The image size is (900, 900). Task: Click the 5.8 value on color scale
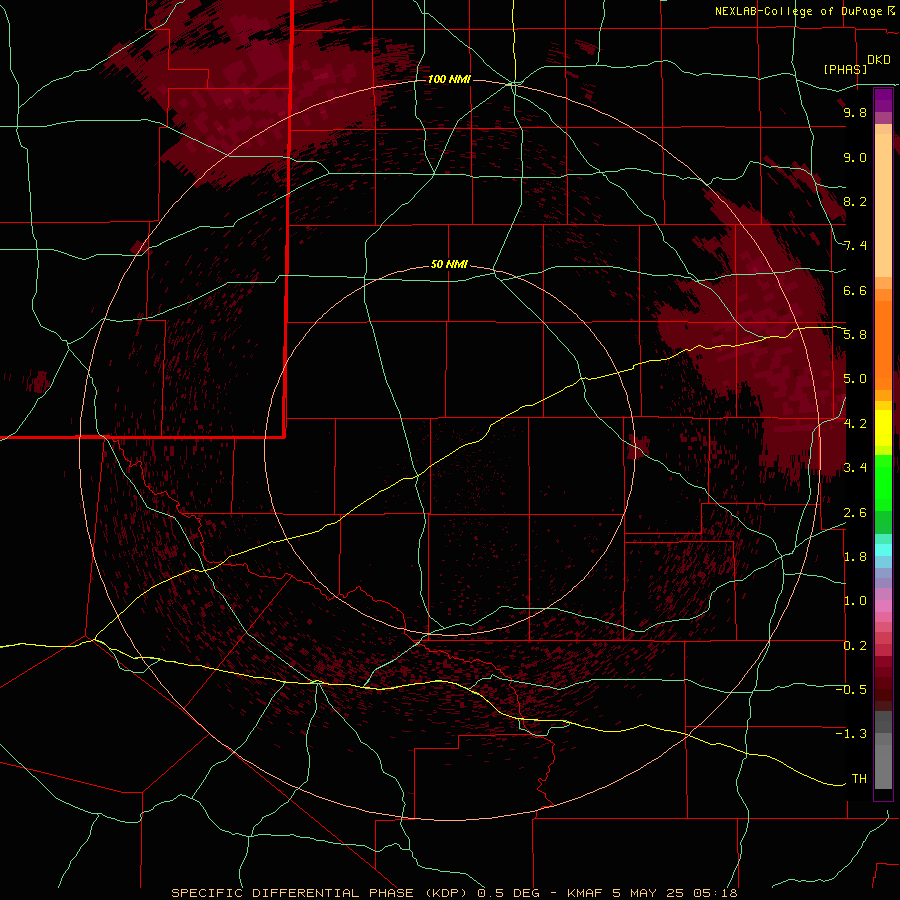(x=855, y=335)
